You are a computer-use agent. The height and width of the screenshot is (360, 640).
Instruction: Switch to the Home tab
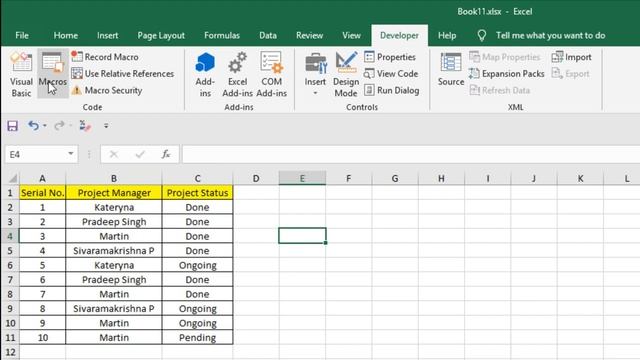65,36
